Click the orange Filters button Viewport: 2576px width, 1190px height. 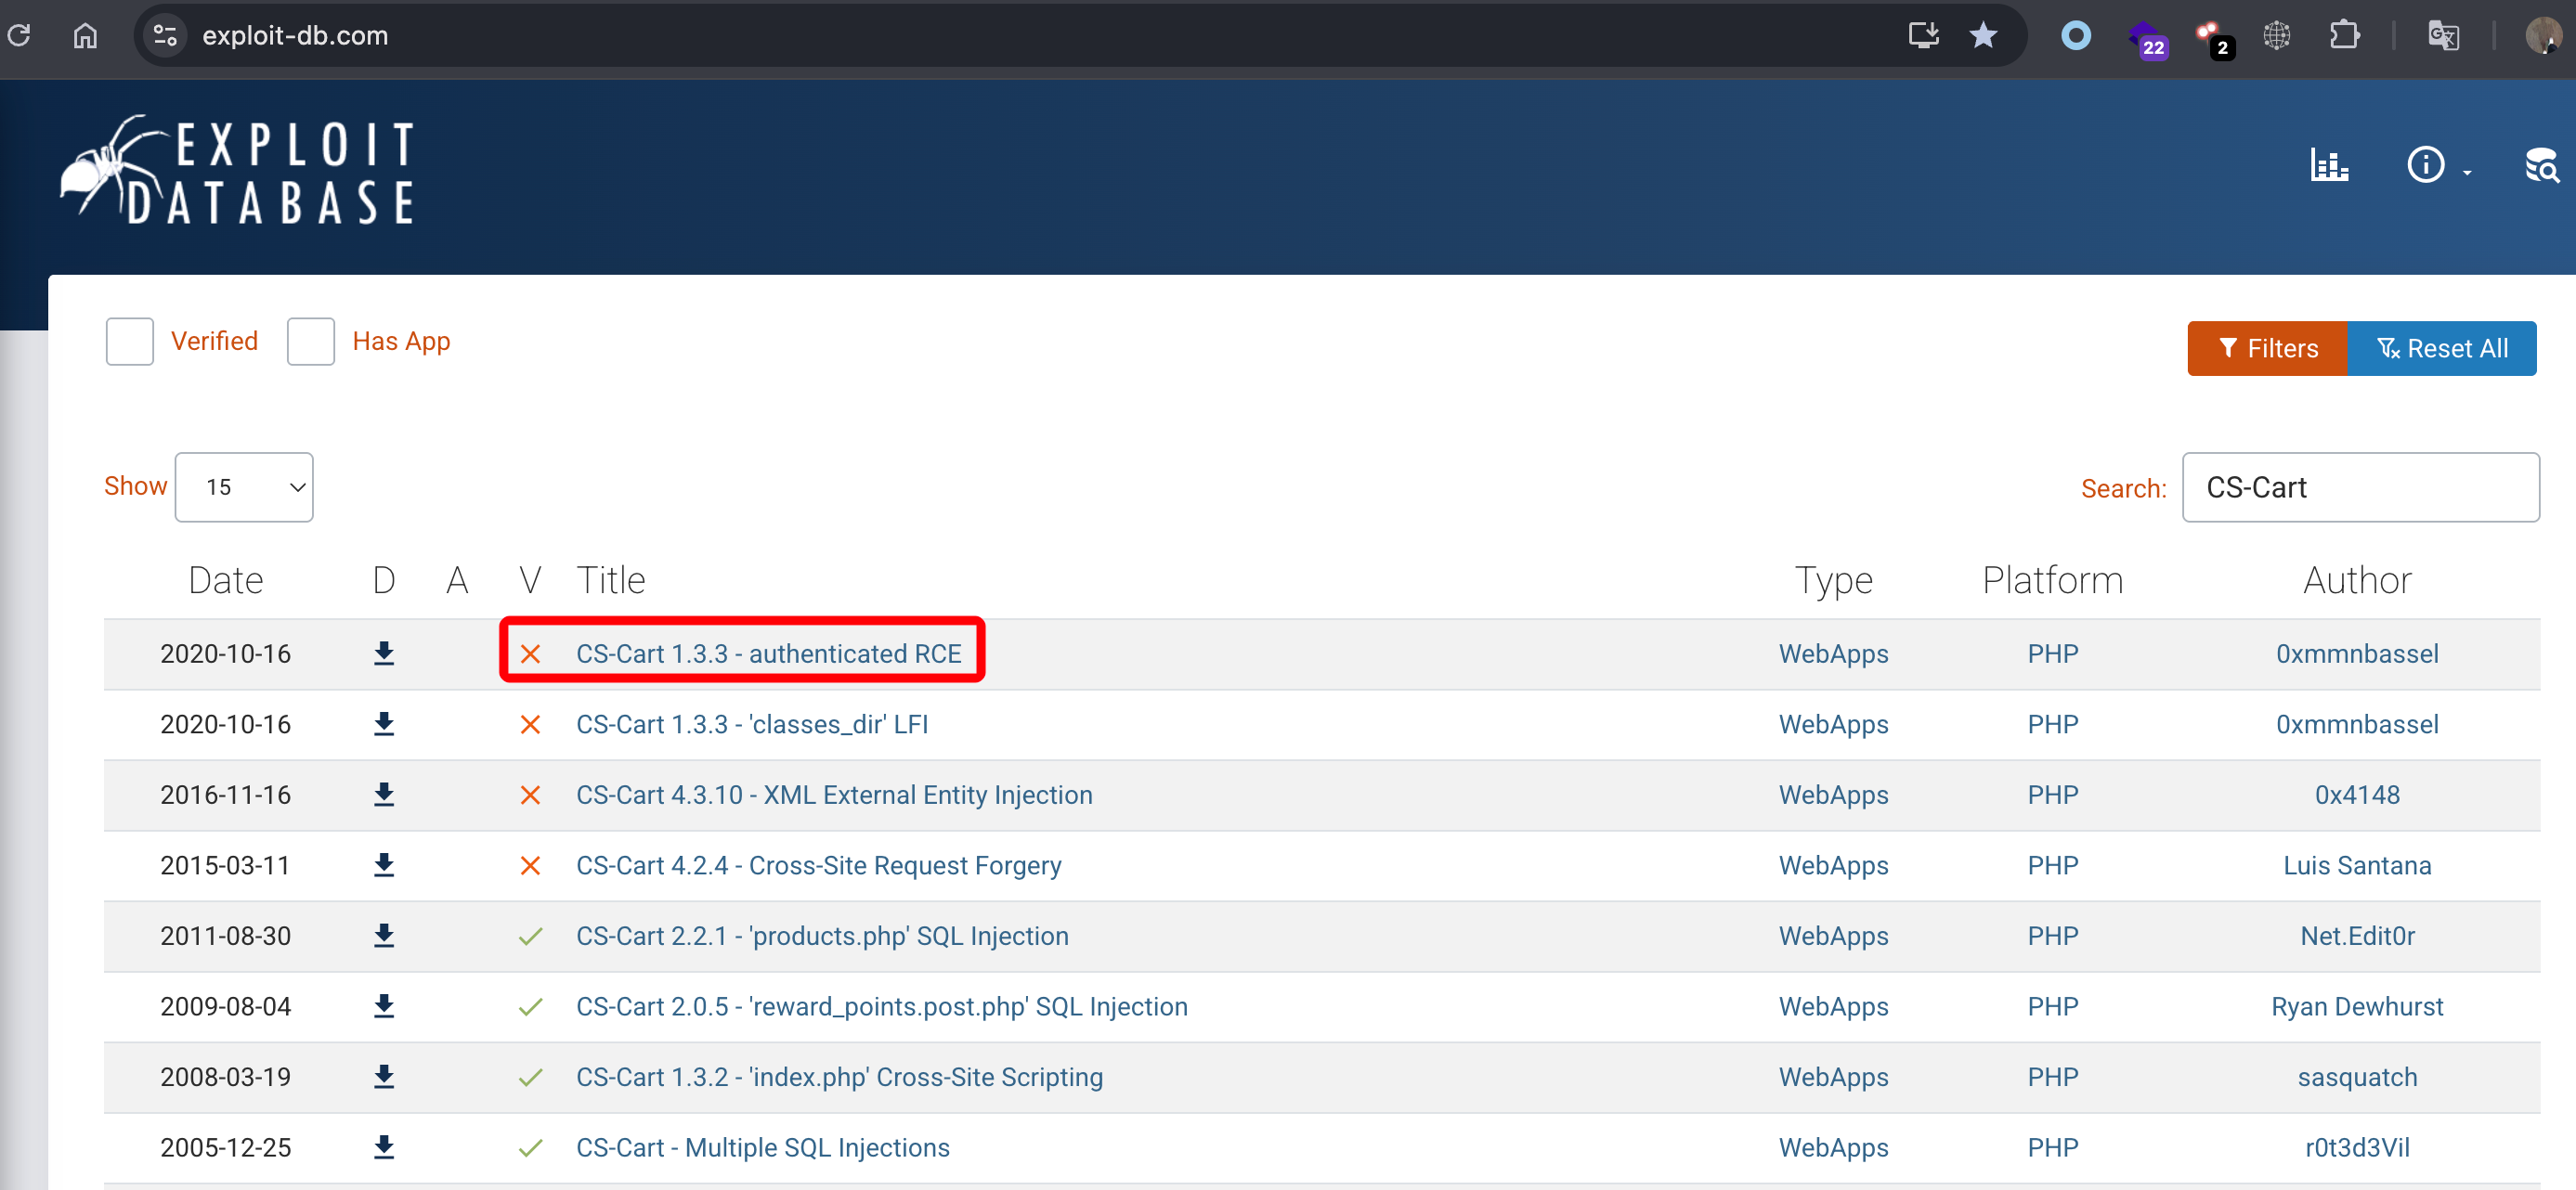point(2266,348)
